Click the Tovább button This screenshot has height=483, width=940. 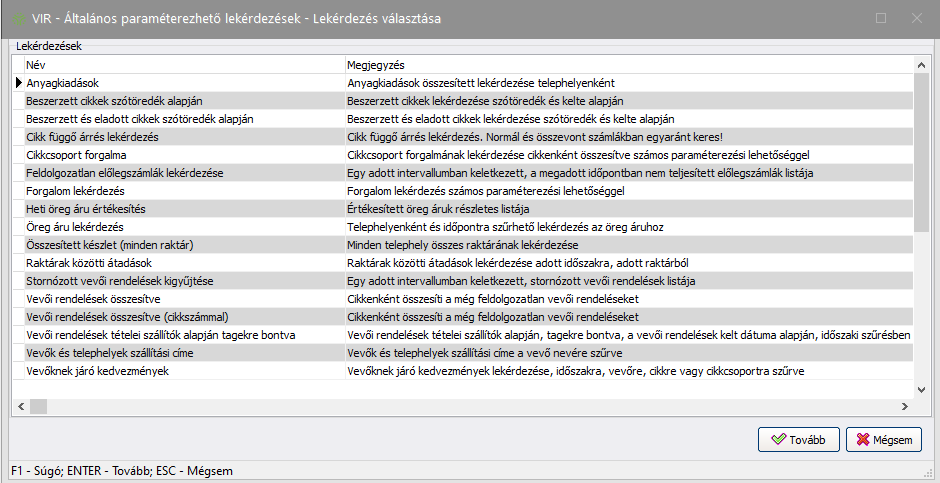coord(798,439)
